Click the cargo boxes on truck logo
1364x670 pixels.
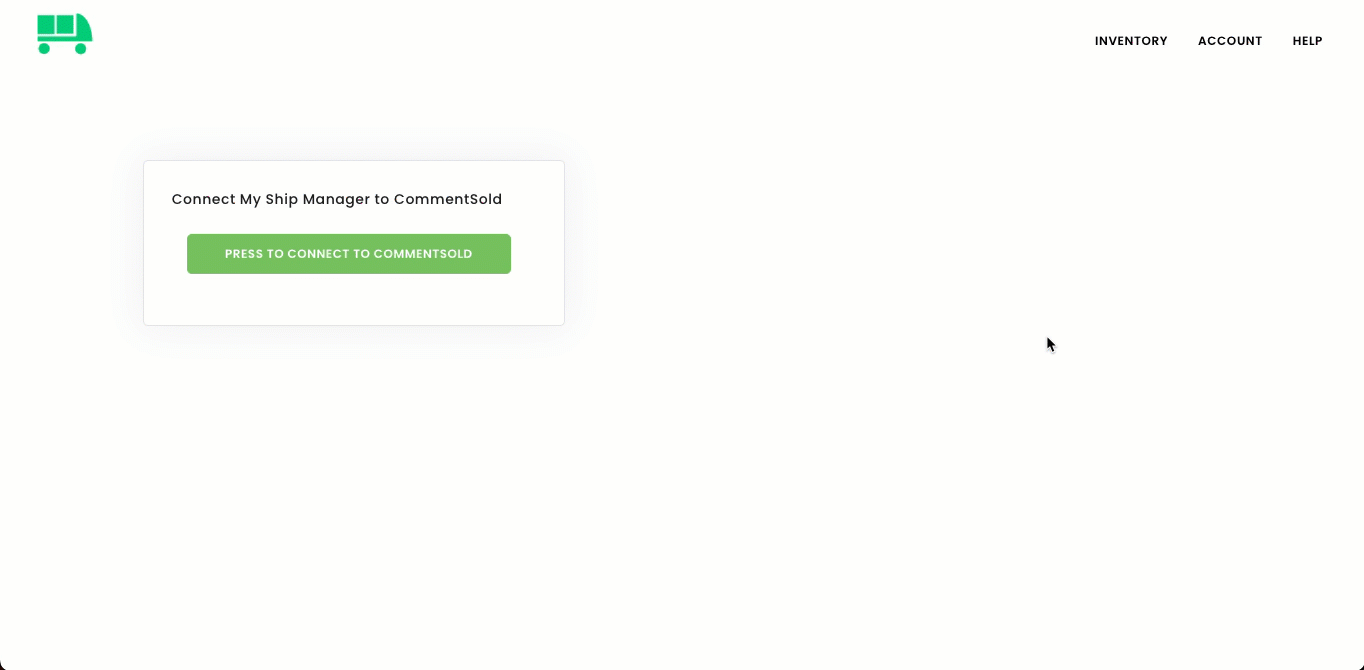coord(56,25)
